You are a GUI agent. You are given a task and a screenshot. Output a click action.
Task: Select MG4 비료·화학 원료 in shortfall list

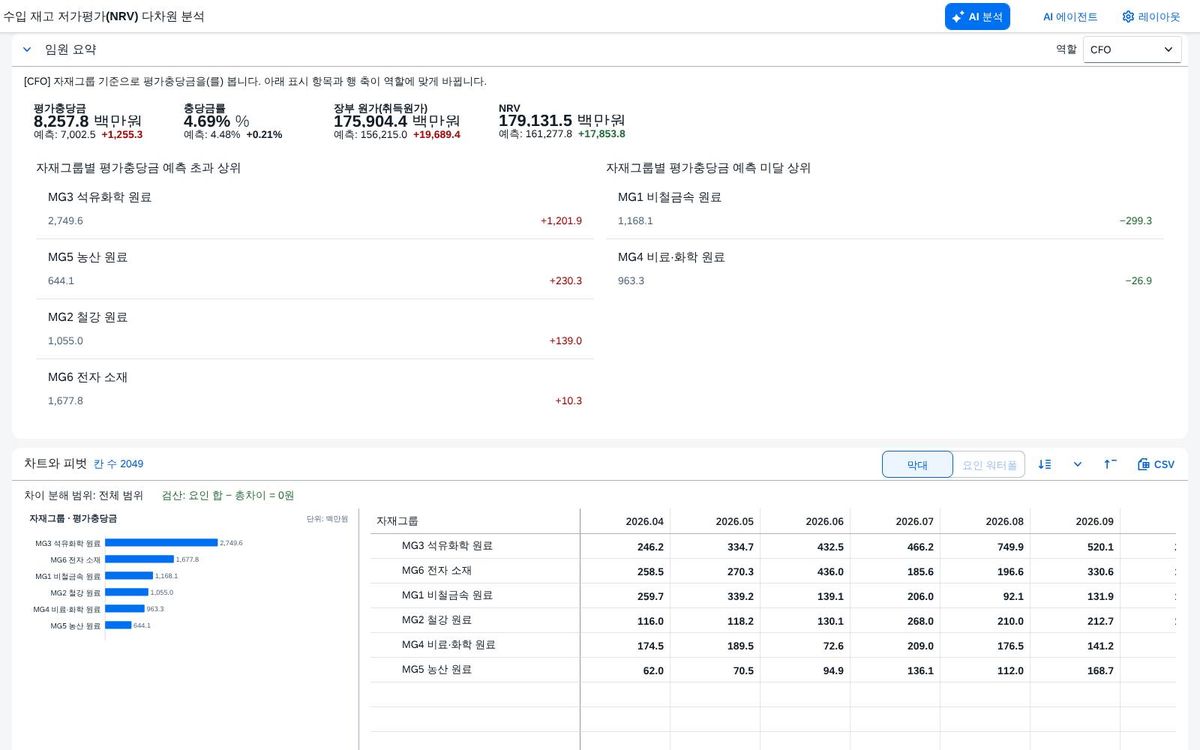click(885, 269)
